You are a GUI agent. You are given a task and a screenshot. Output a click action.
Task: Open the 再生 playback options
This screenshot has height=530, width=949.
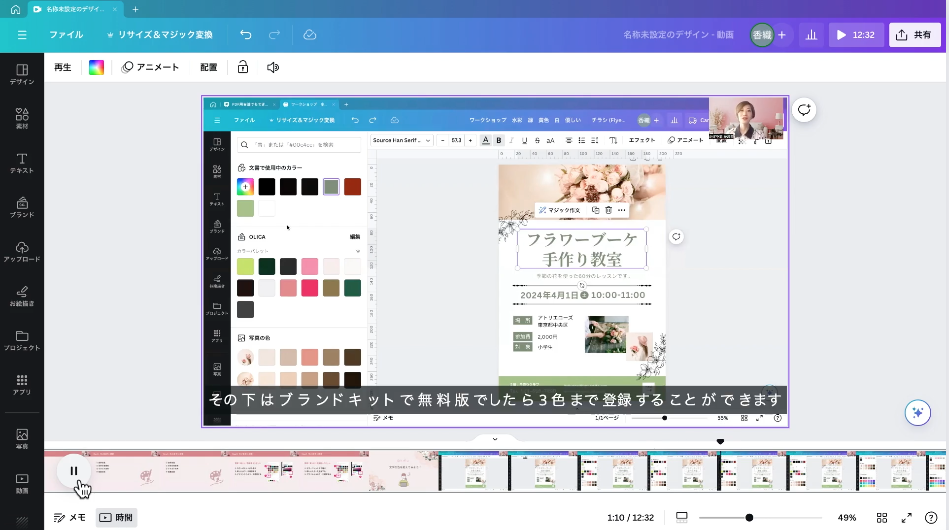click(x=63, y=67)
